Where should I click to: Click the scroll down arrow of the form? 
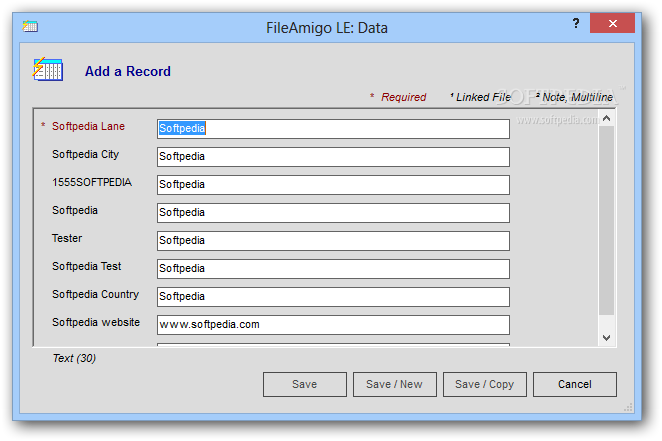coord(606,338)
